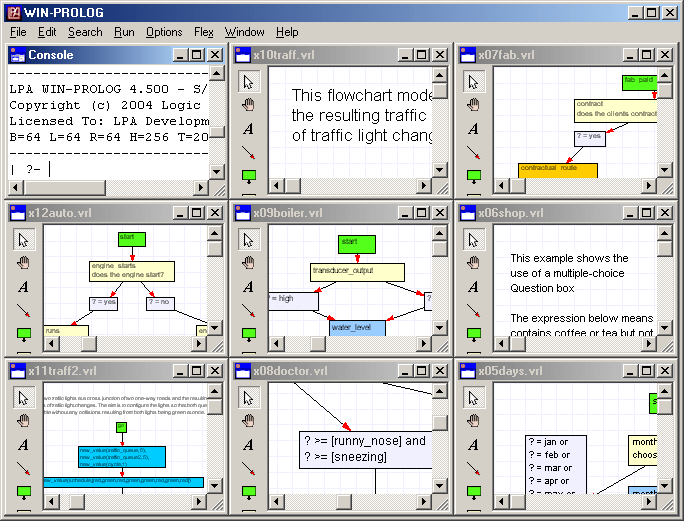
Task: Click scroll-right arrow in Console window
Action: pos(200,188)
